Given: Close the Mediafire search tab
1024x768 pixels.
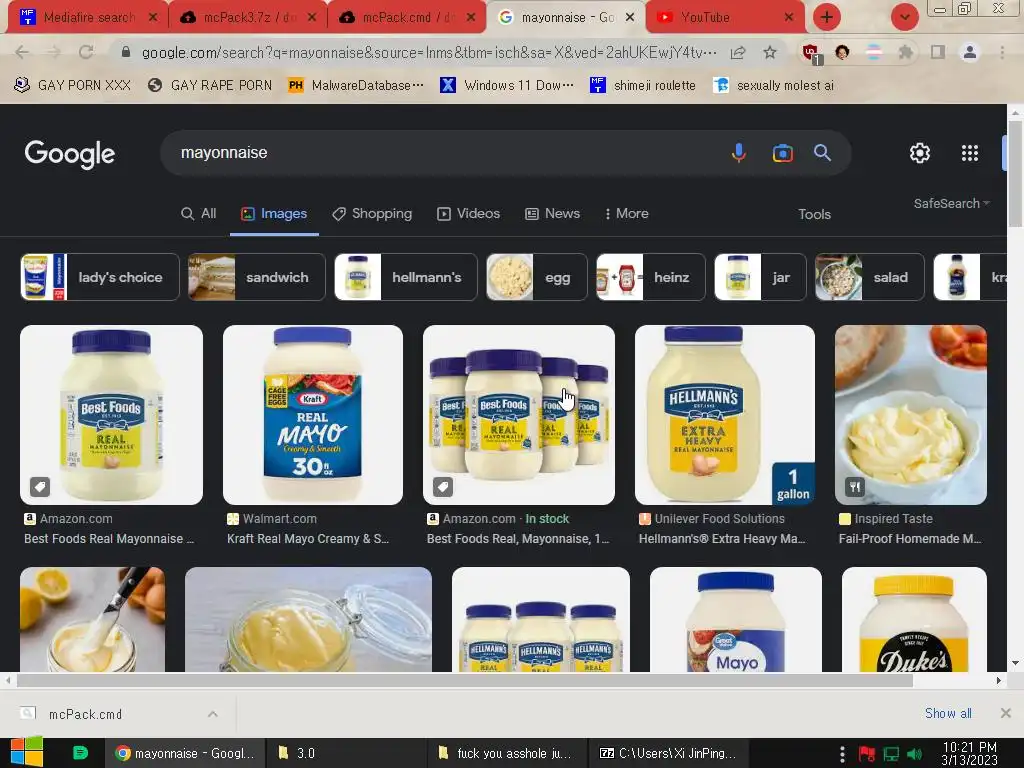Looking at the screenshot, I should point(153,17).
